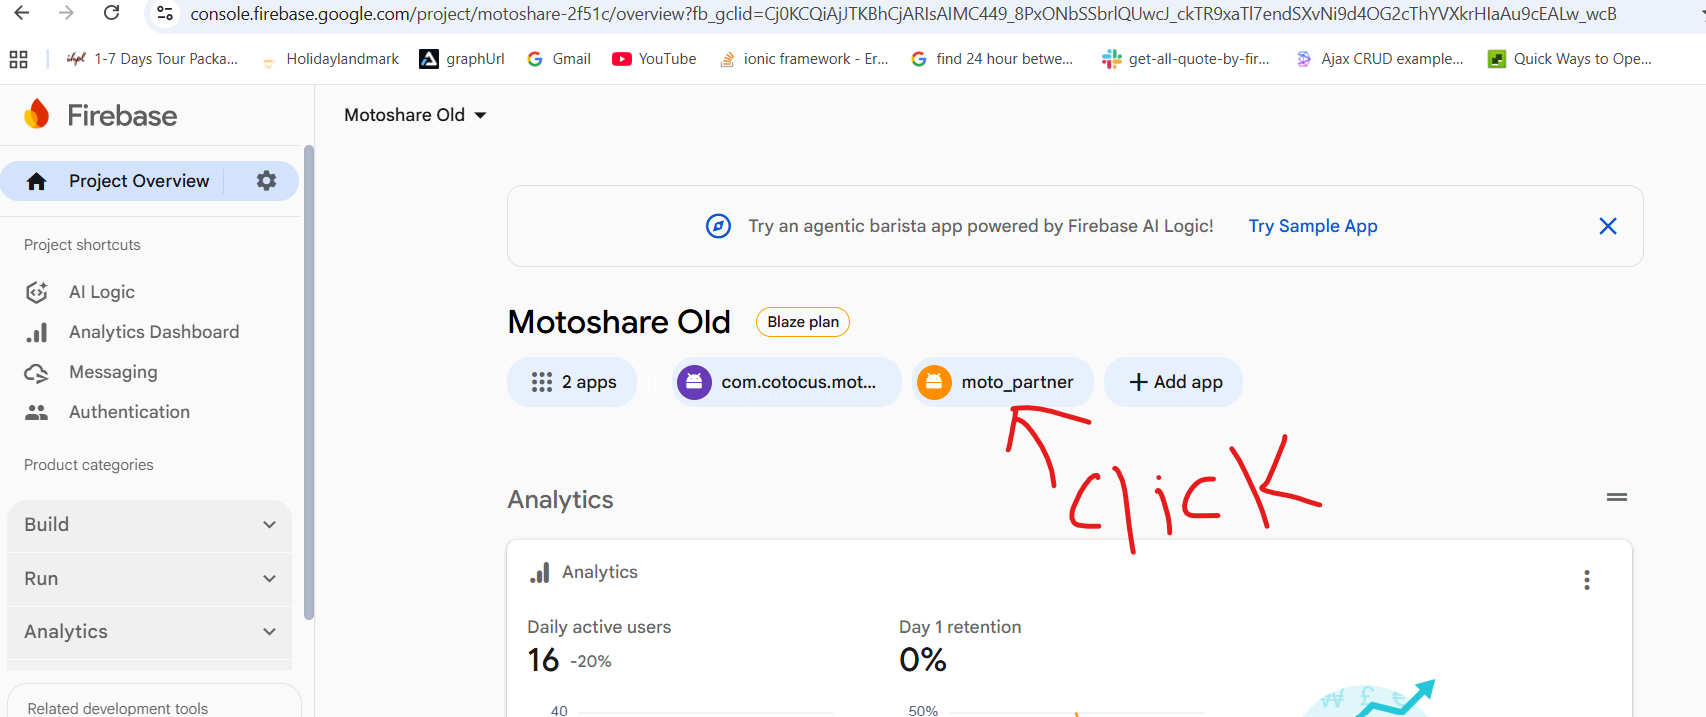Open the graphUrl bookmark

pos(462,59)
